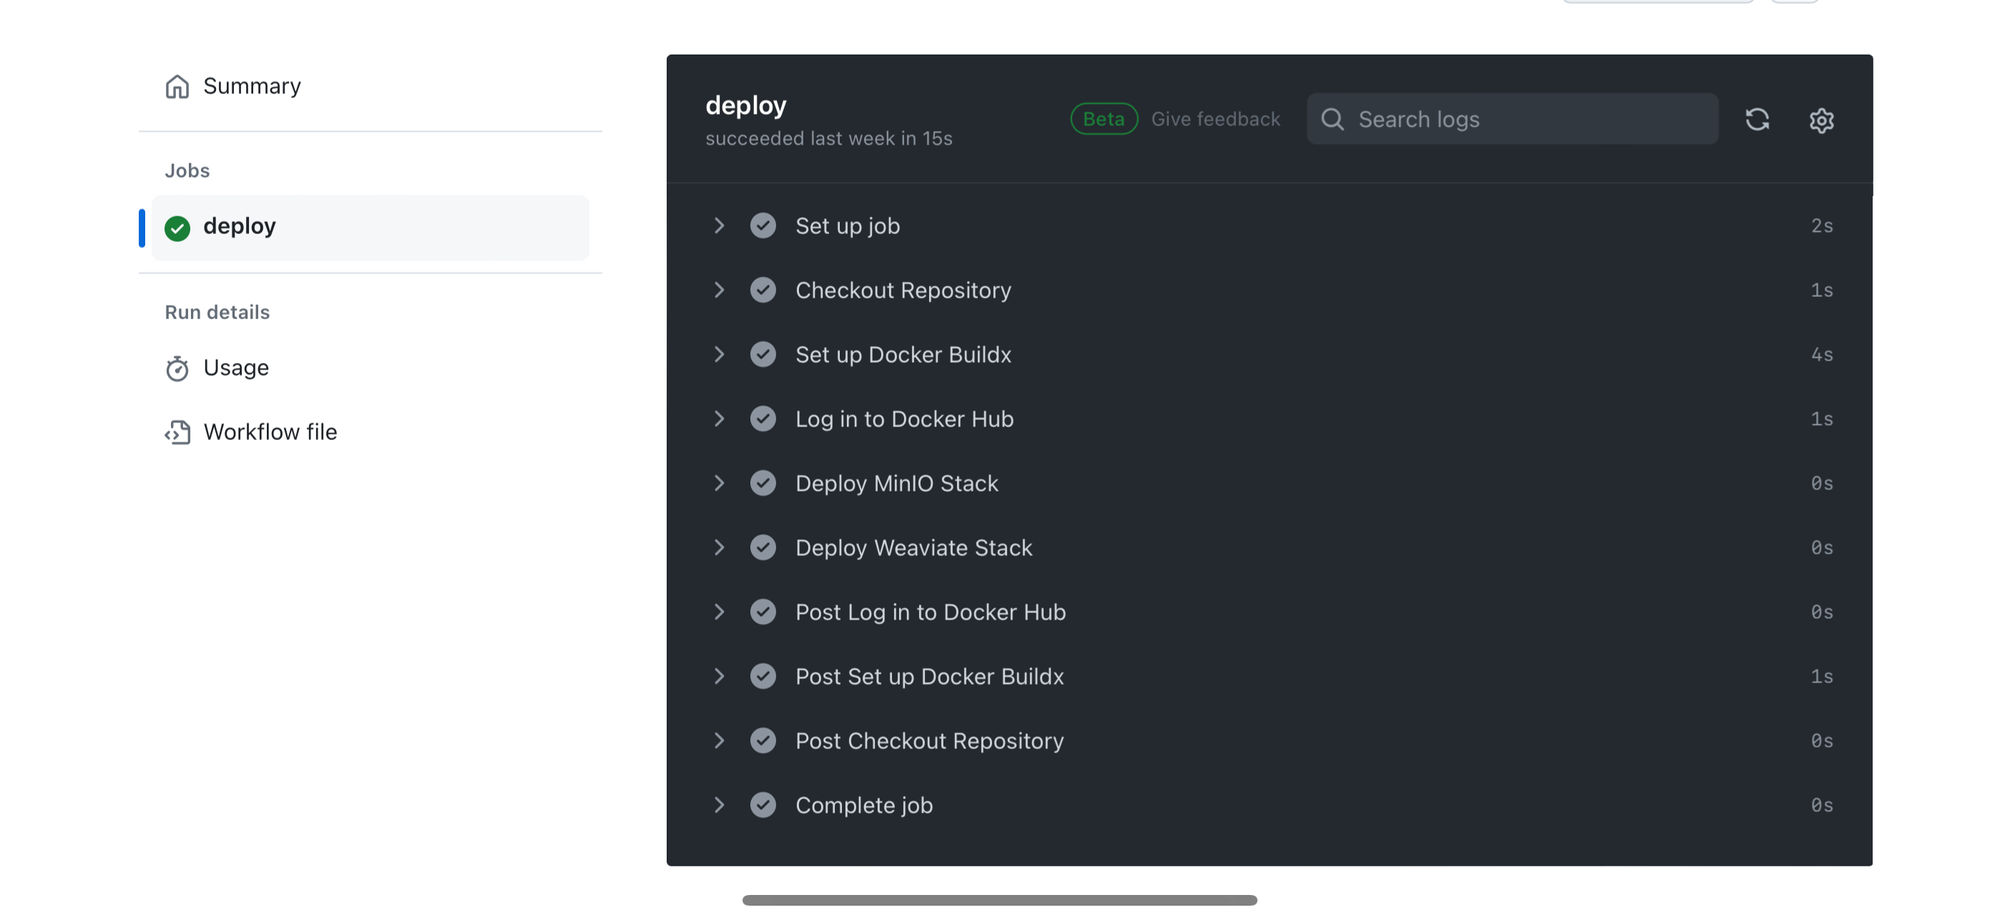2000x923 pixels.
Task: Click the green deploy success icon
Action: coord(177,228)
